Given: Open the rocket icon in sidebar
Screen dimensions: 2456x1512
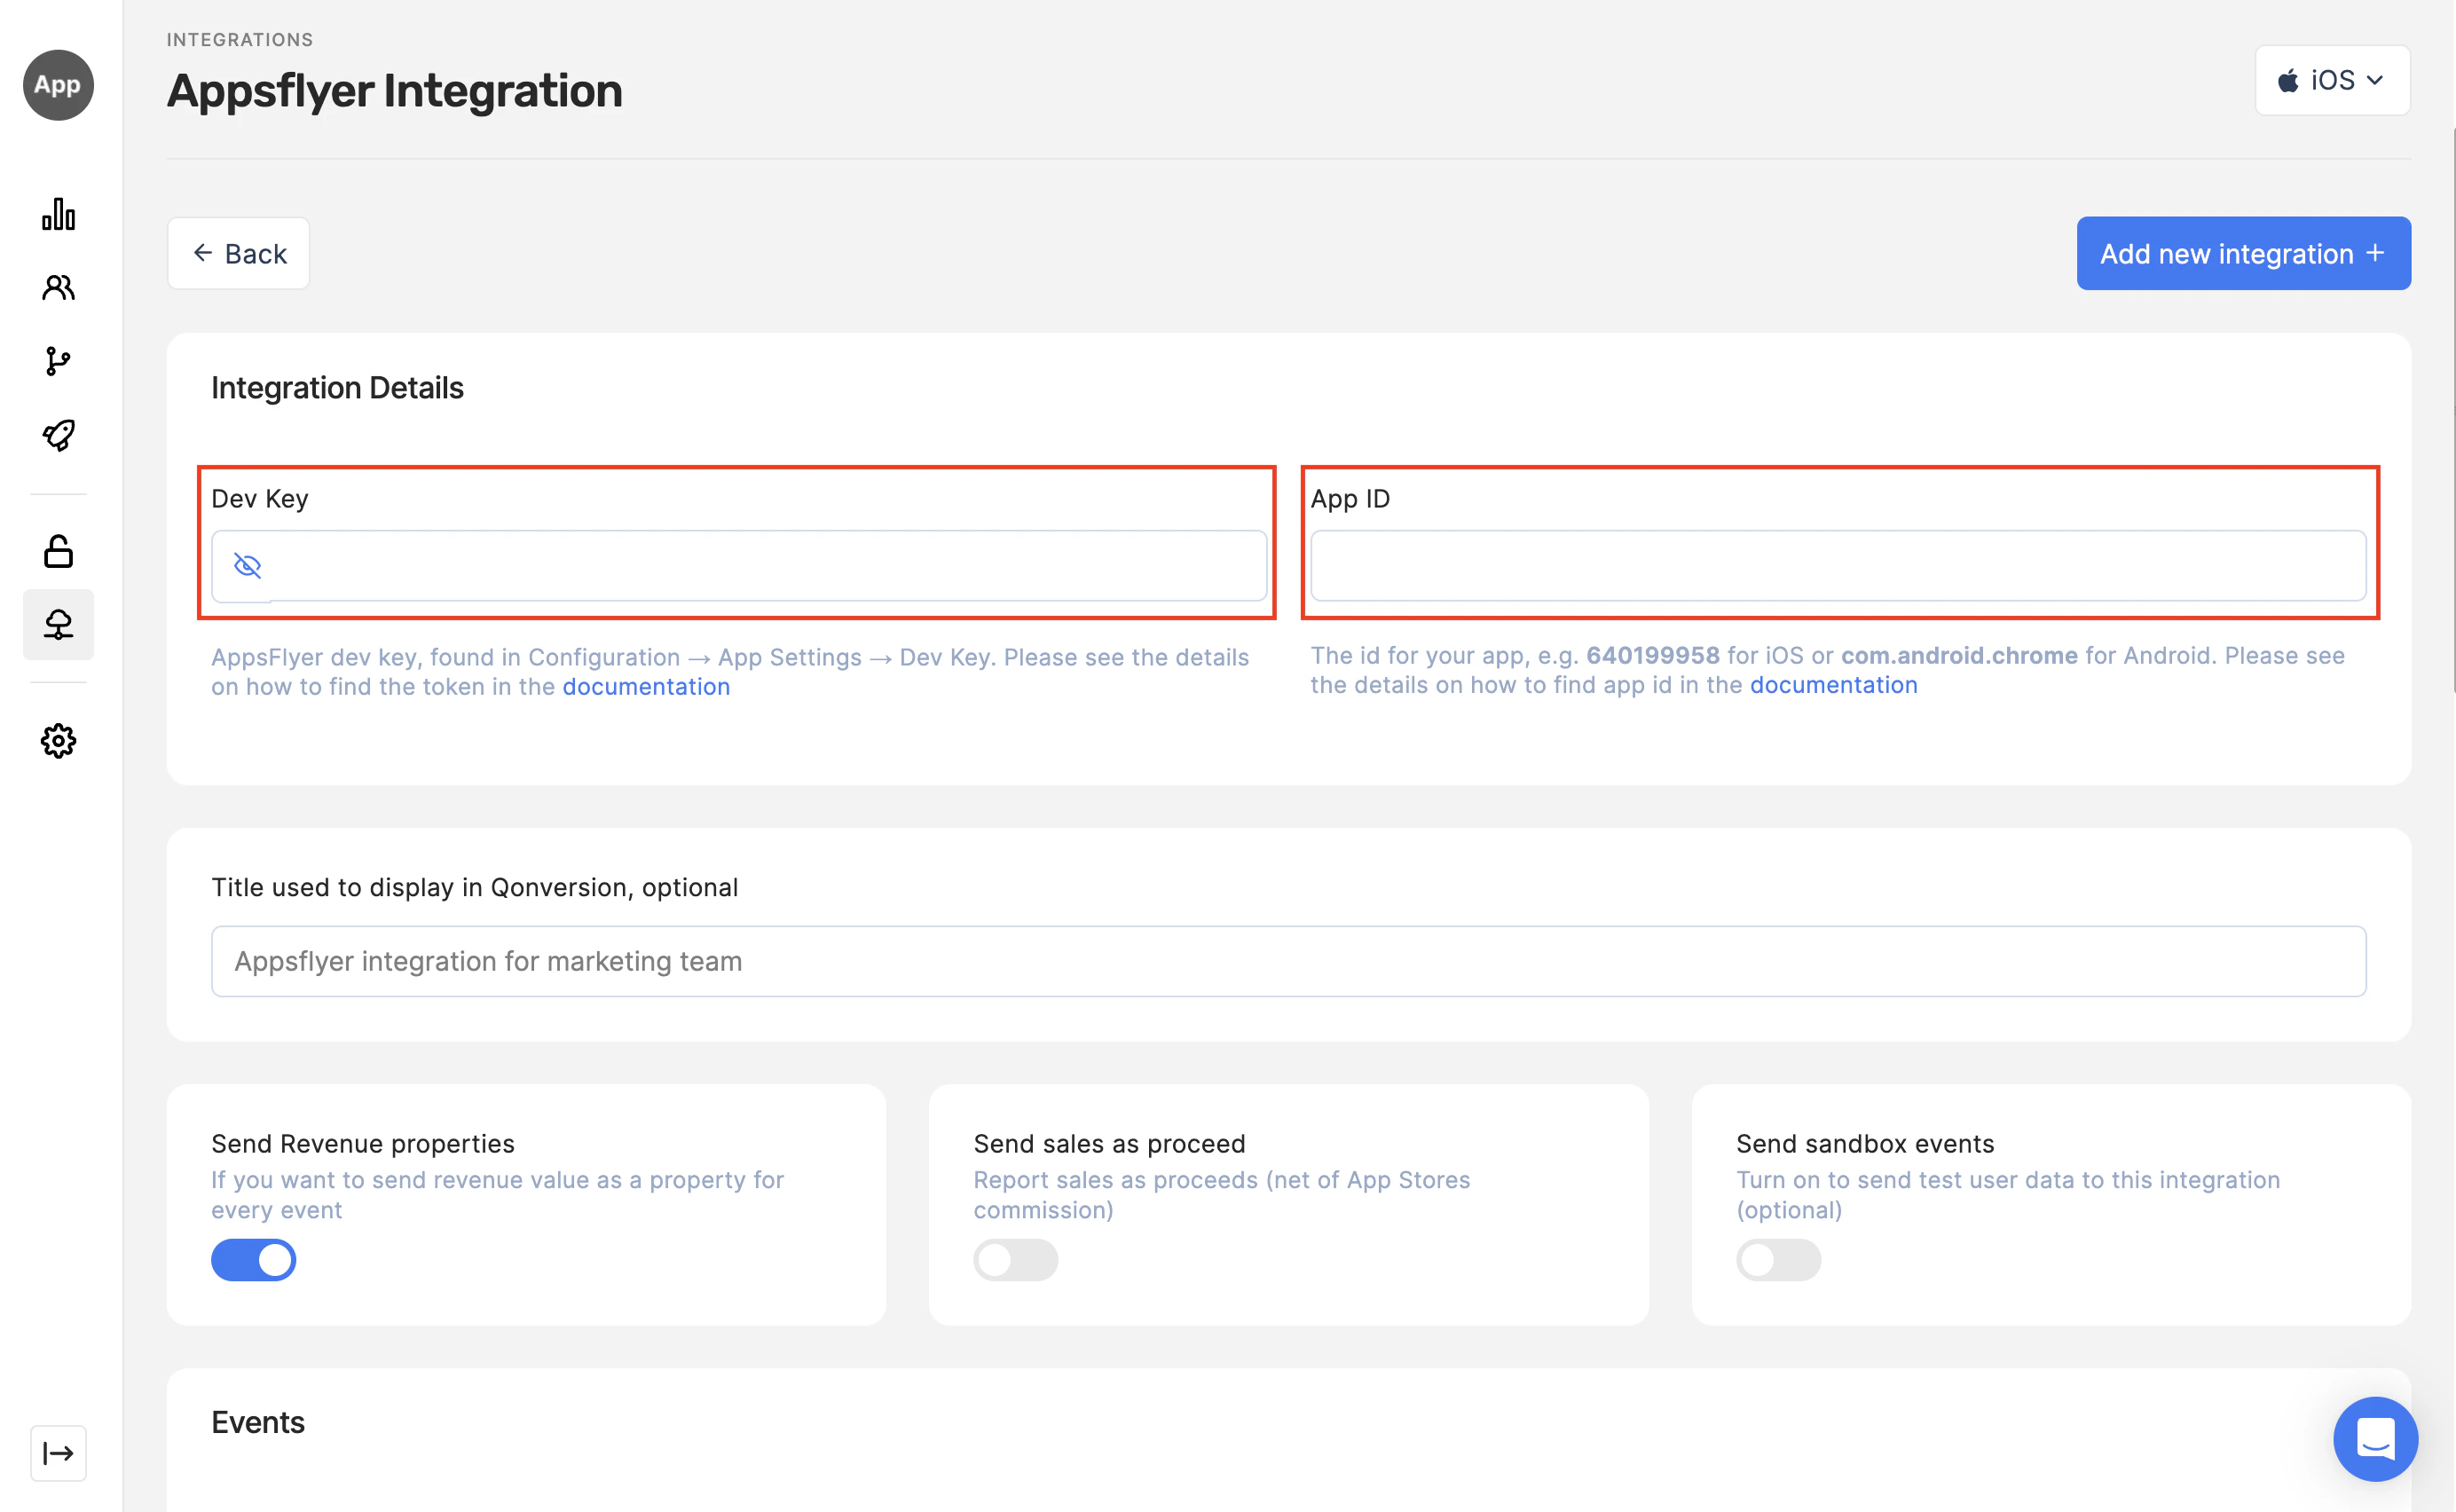Looking at the screenshot, I should tap(58, 435).
